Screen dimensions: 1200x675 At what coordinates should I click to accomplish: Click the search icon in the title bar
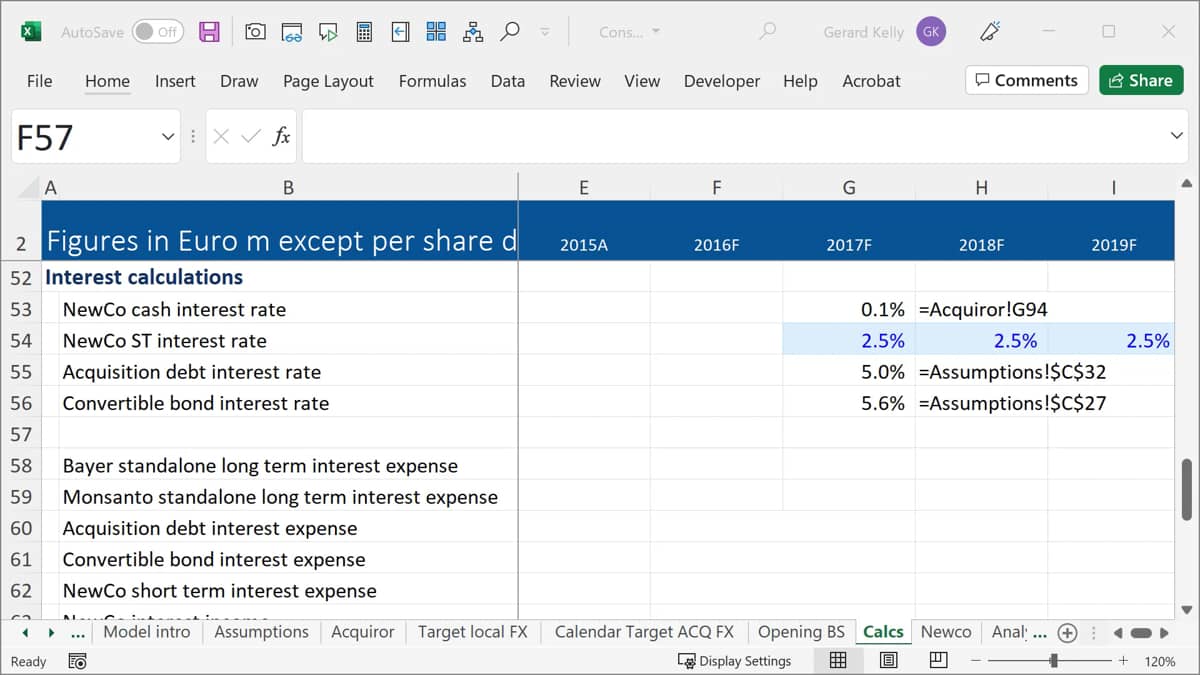pyautogui.click(x=767, y=32)
